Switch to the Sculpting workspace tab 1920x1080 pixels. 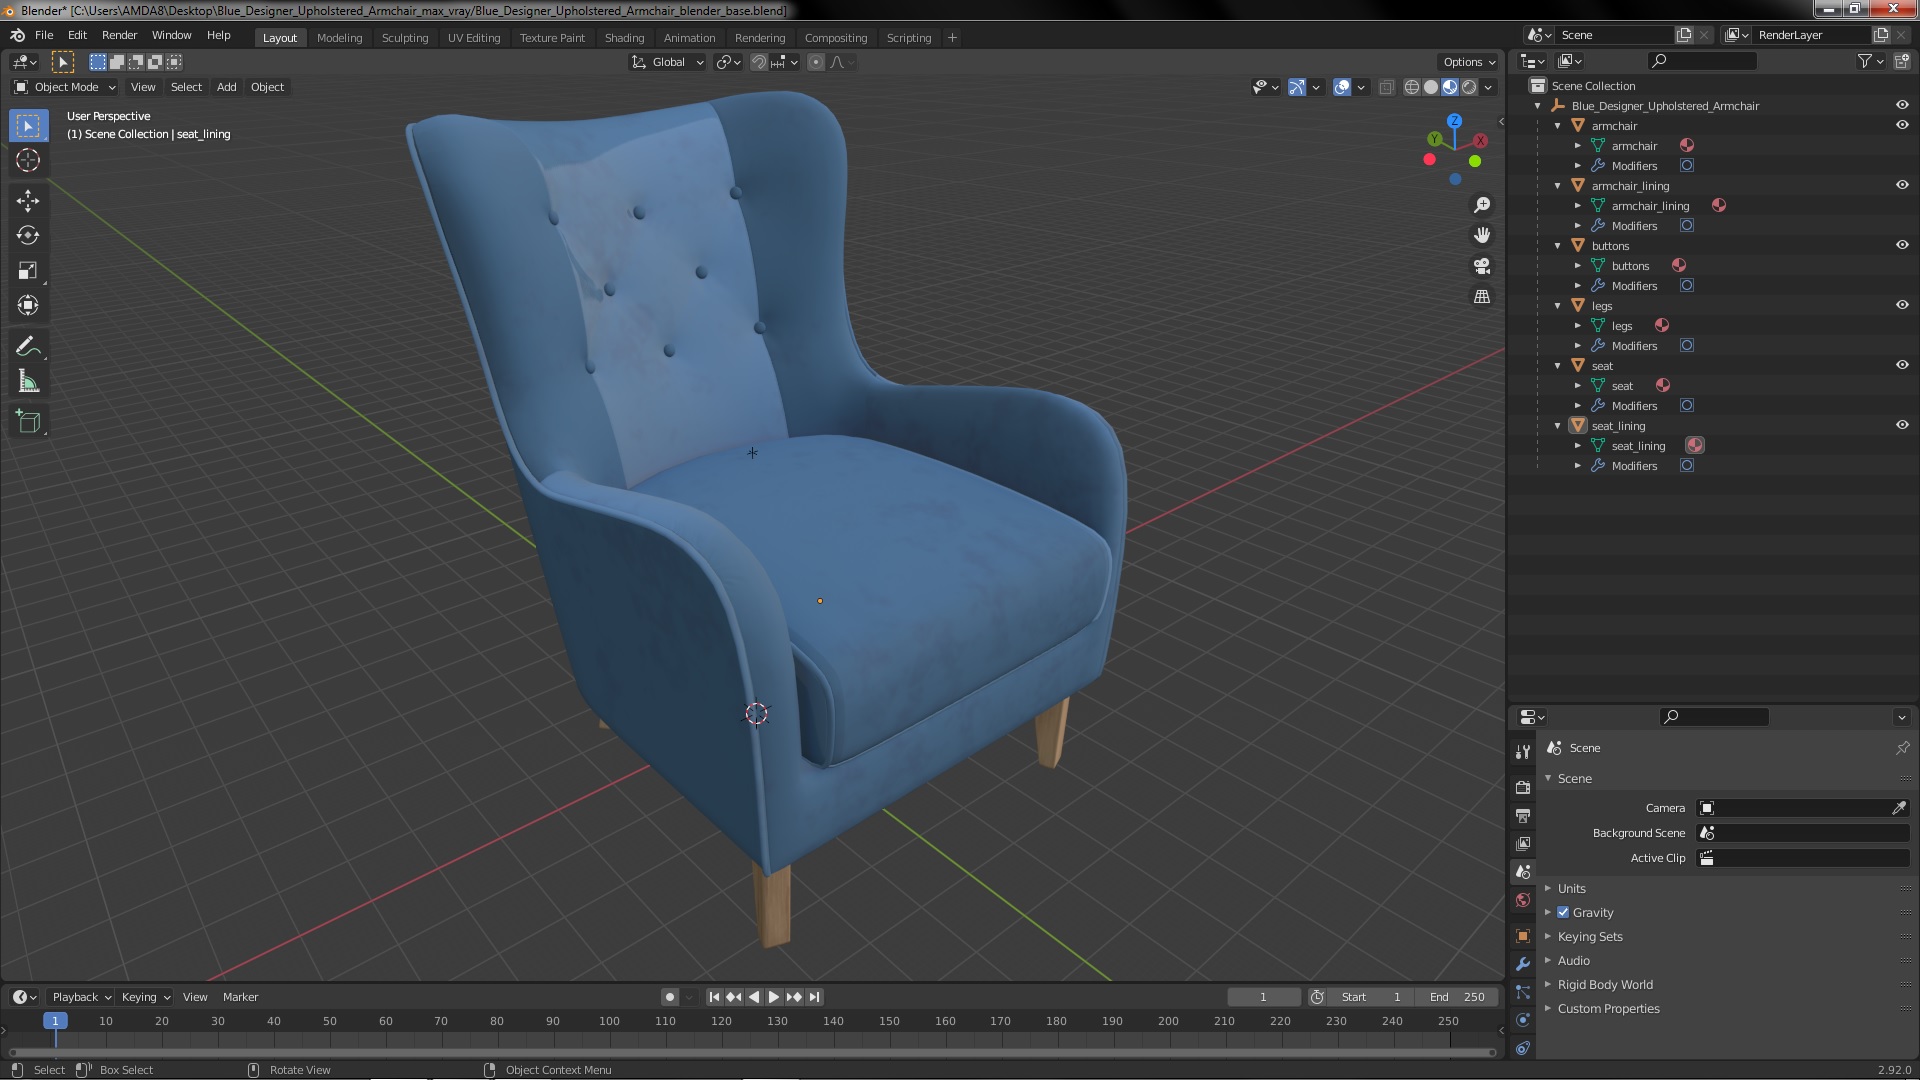pos(404,38)
